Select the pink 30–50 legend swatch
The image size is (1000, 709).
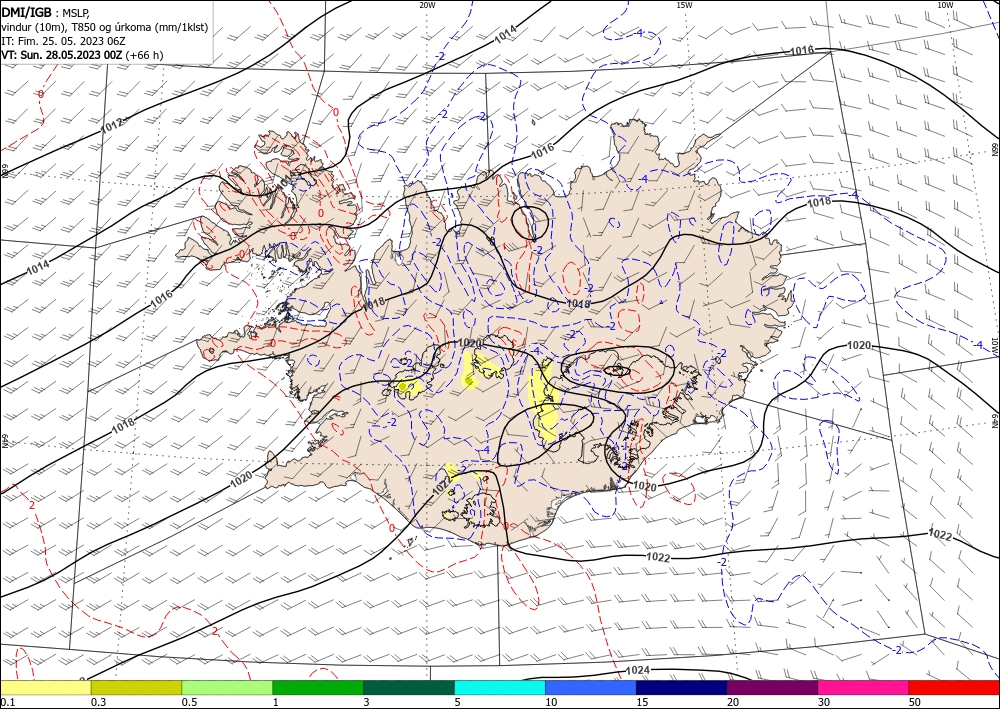click(864, 687)
